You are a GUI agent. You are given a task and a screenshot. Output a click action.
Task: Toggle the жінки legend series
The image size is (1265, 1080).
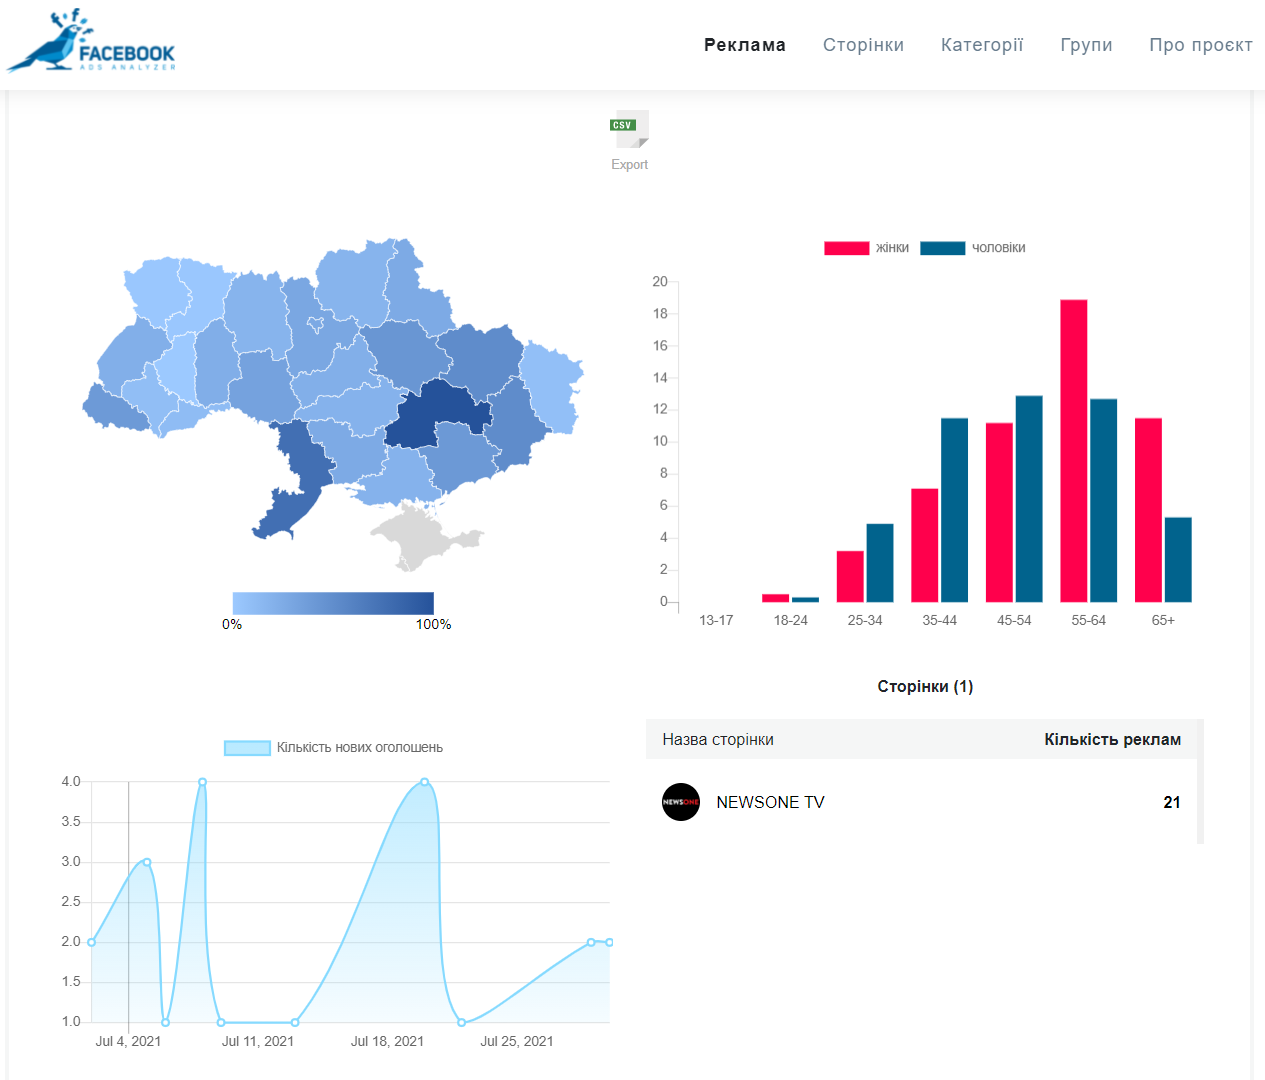[866, 248]
